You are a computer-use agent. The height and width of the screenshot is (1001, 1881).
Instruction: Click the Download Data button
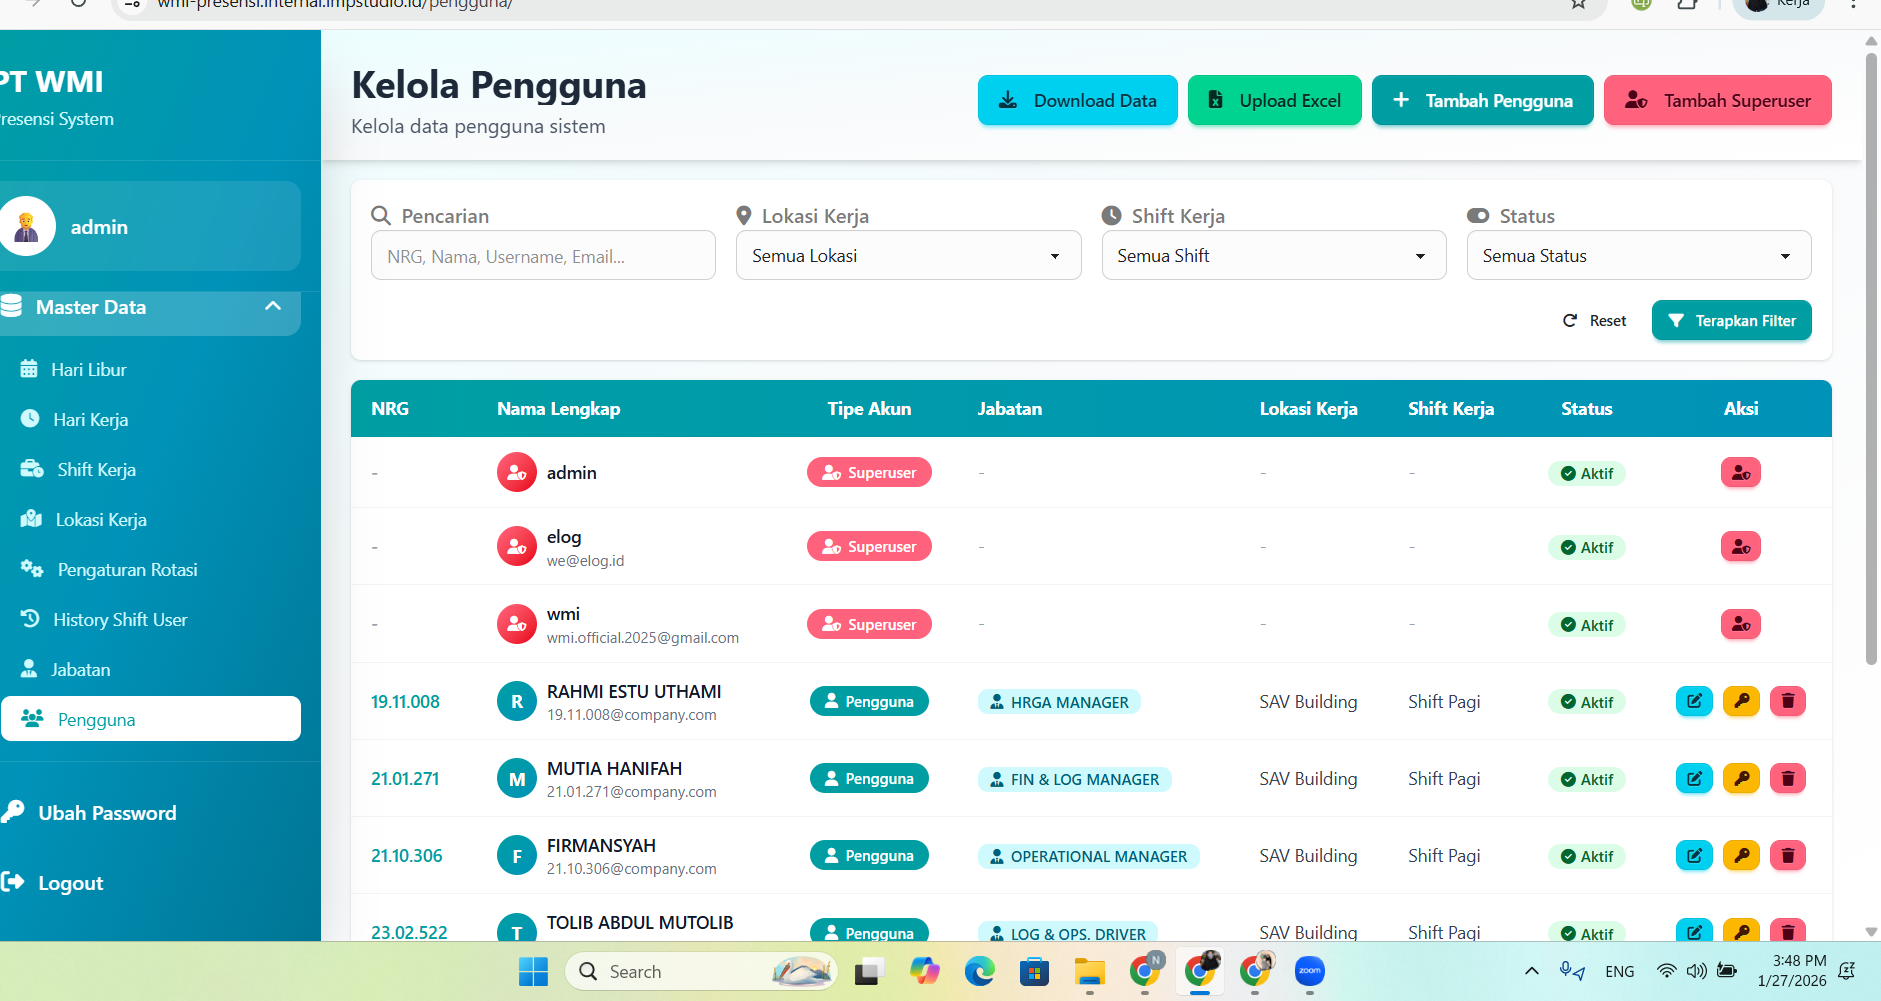click(x=1077, y=101)
